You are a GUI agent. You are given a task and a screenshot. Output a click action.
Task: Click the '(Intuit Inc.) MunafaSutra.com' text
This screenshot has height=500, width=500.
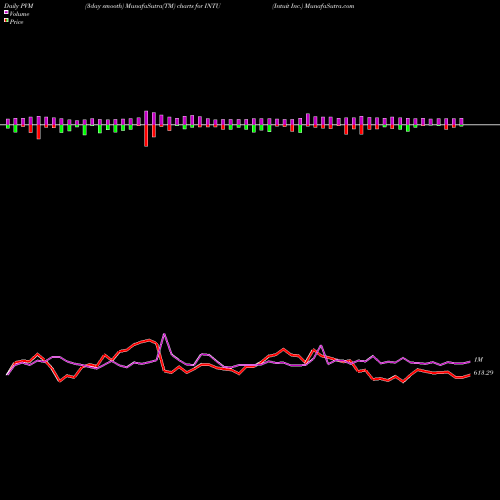tap(313, 6)
